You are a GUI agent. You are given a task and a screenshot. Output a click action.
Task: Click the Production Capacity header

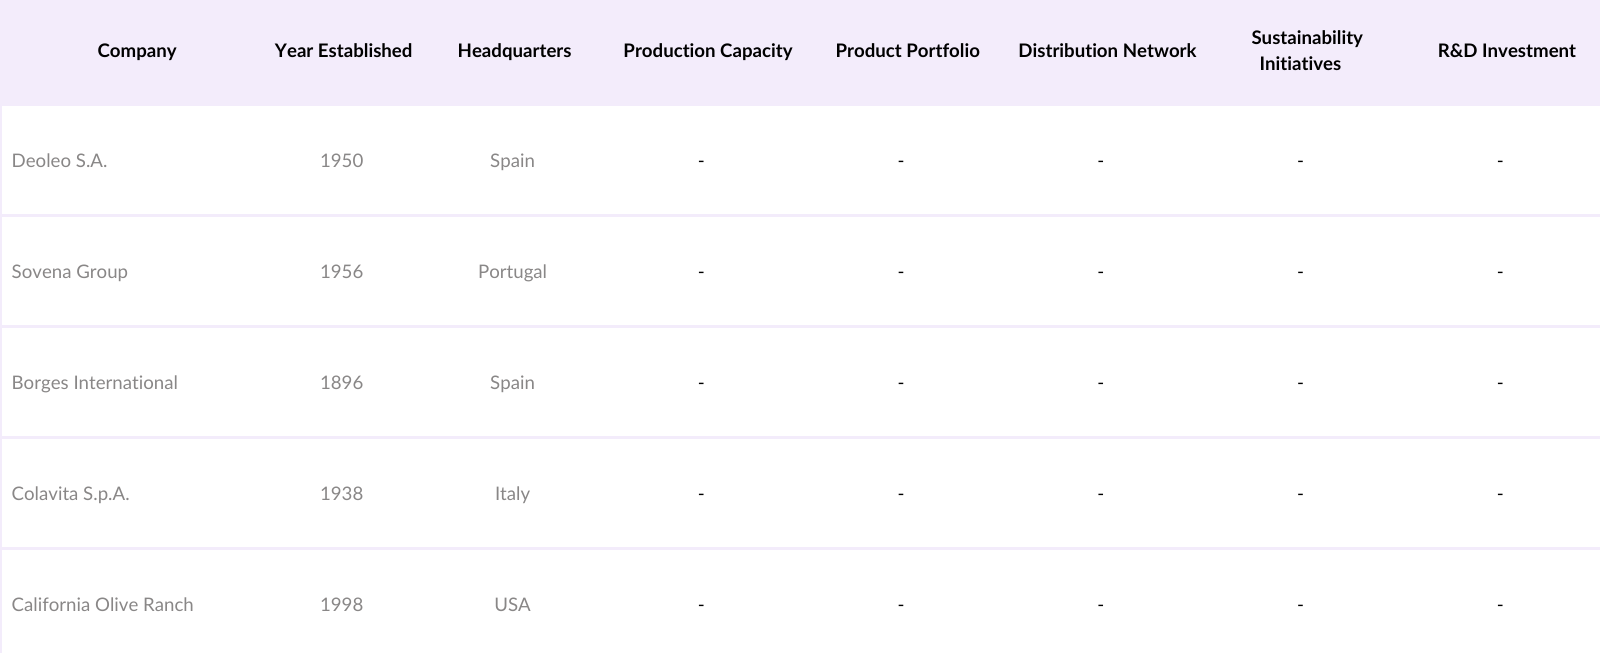[x=707, y=51]
